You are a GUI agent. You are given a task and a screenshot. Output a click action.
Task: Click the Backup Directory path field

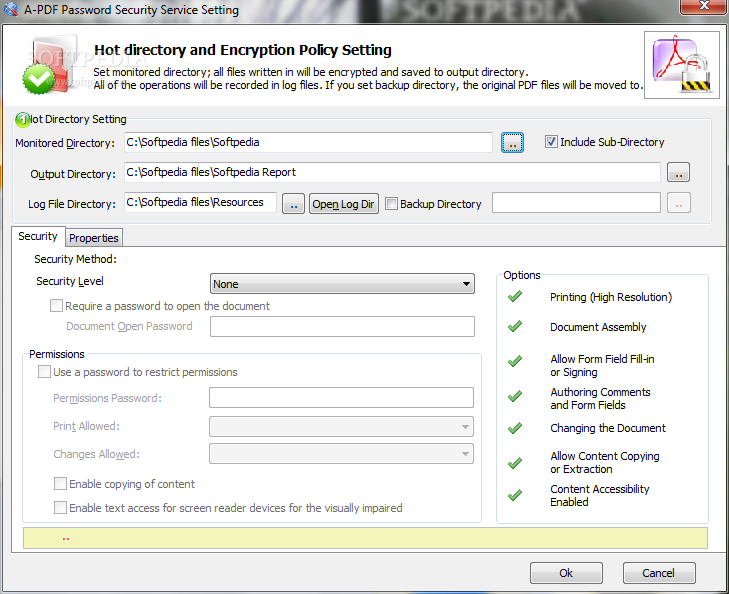[577, 203]
